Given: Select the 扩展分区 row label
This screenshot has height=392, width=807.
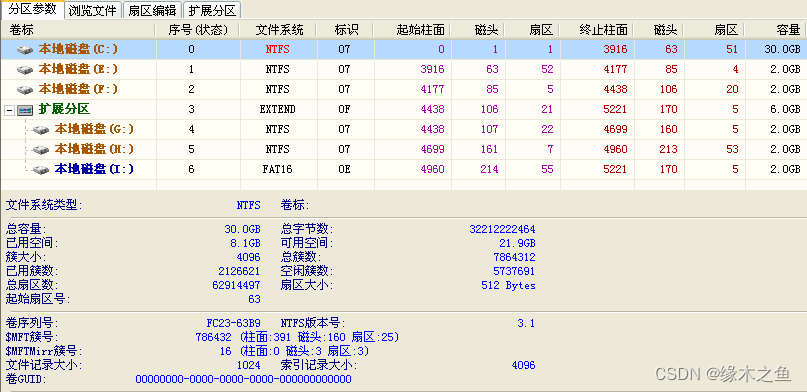Looking at the screenshot, I should pos(64,109).
